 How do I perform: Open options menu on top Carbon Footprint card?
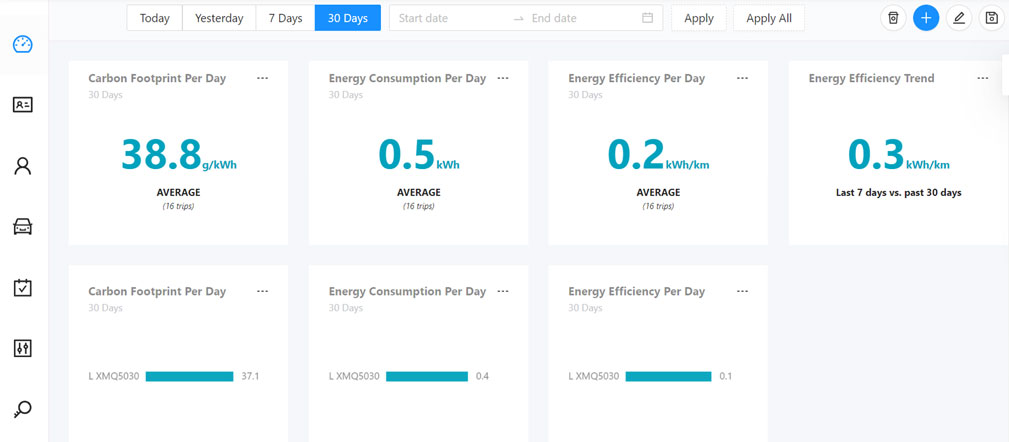point(262,78)
